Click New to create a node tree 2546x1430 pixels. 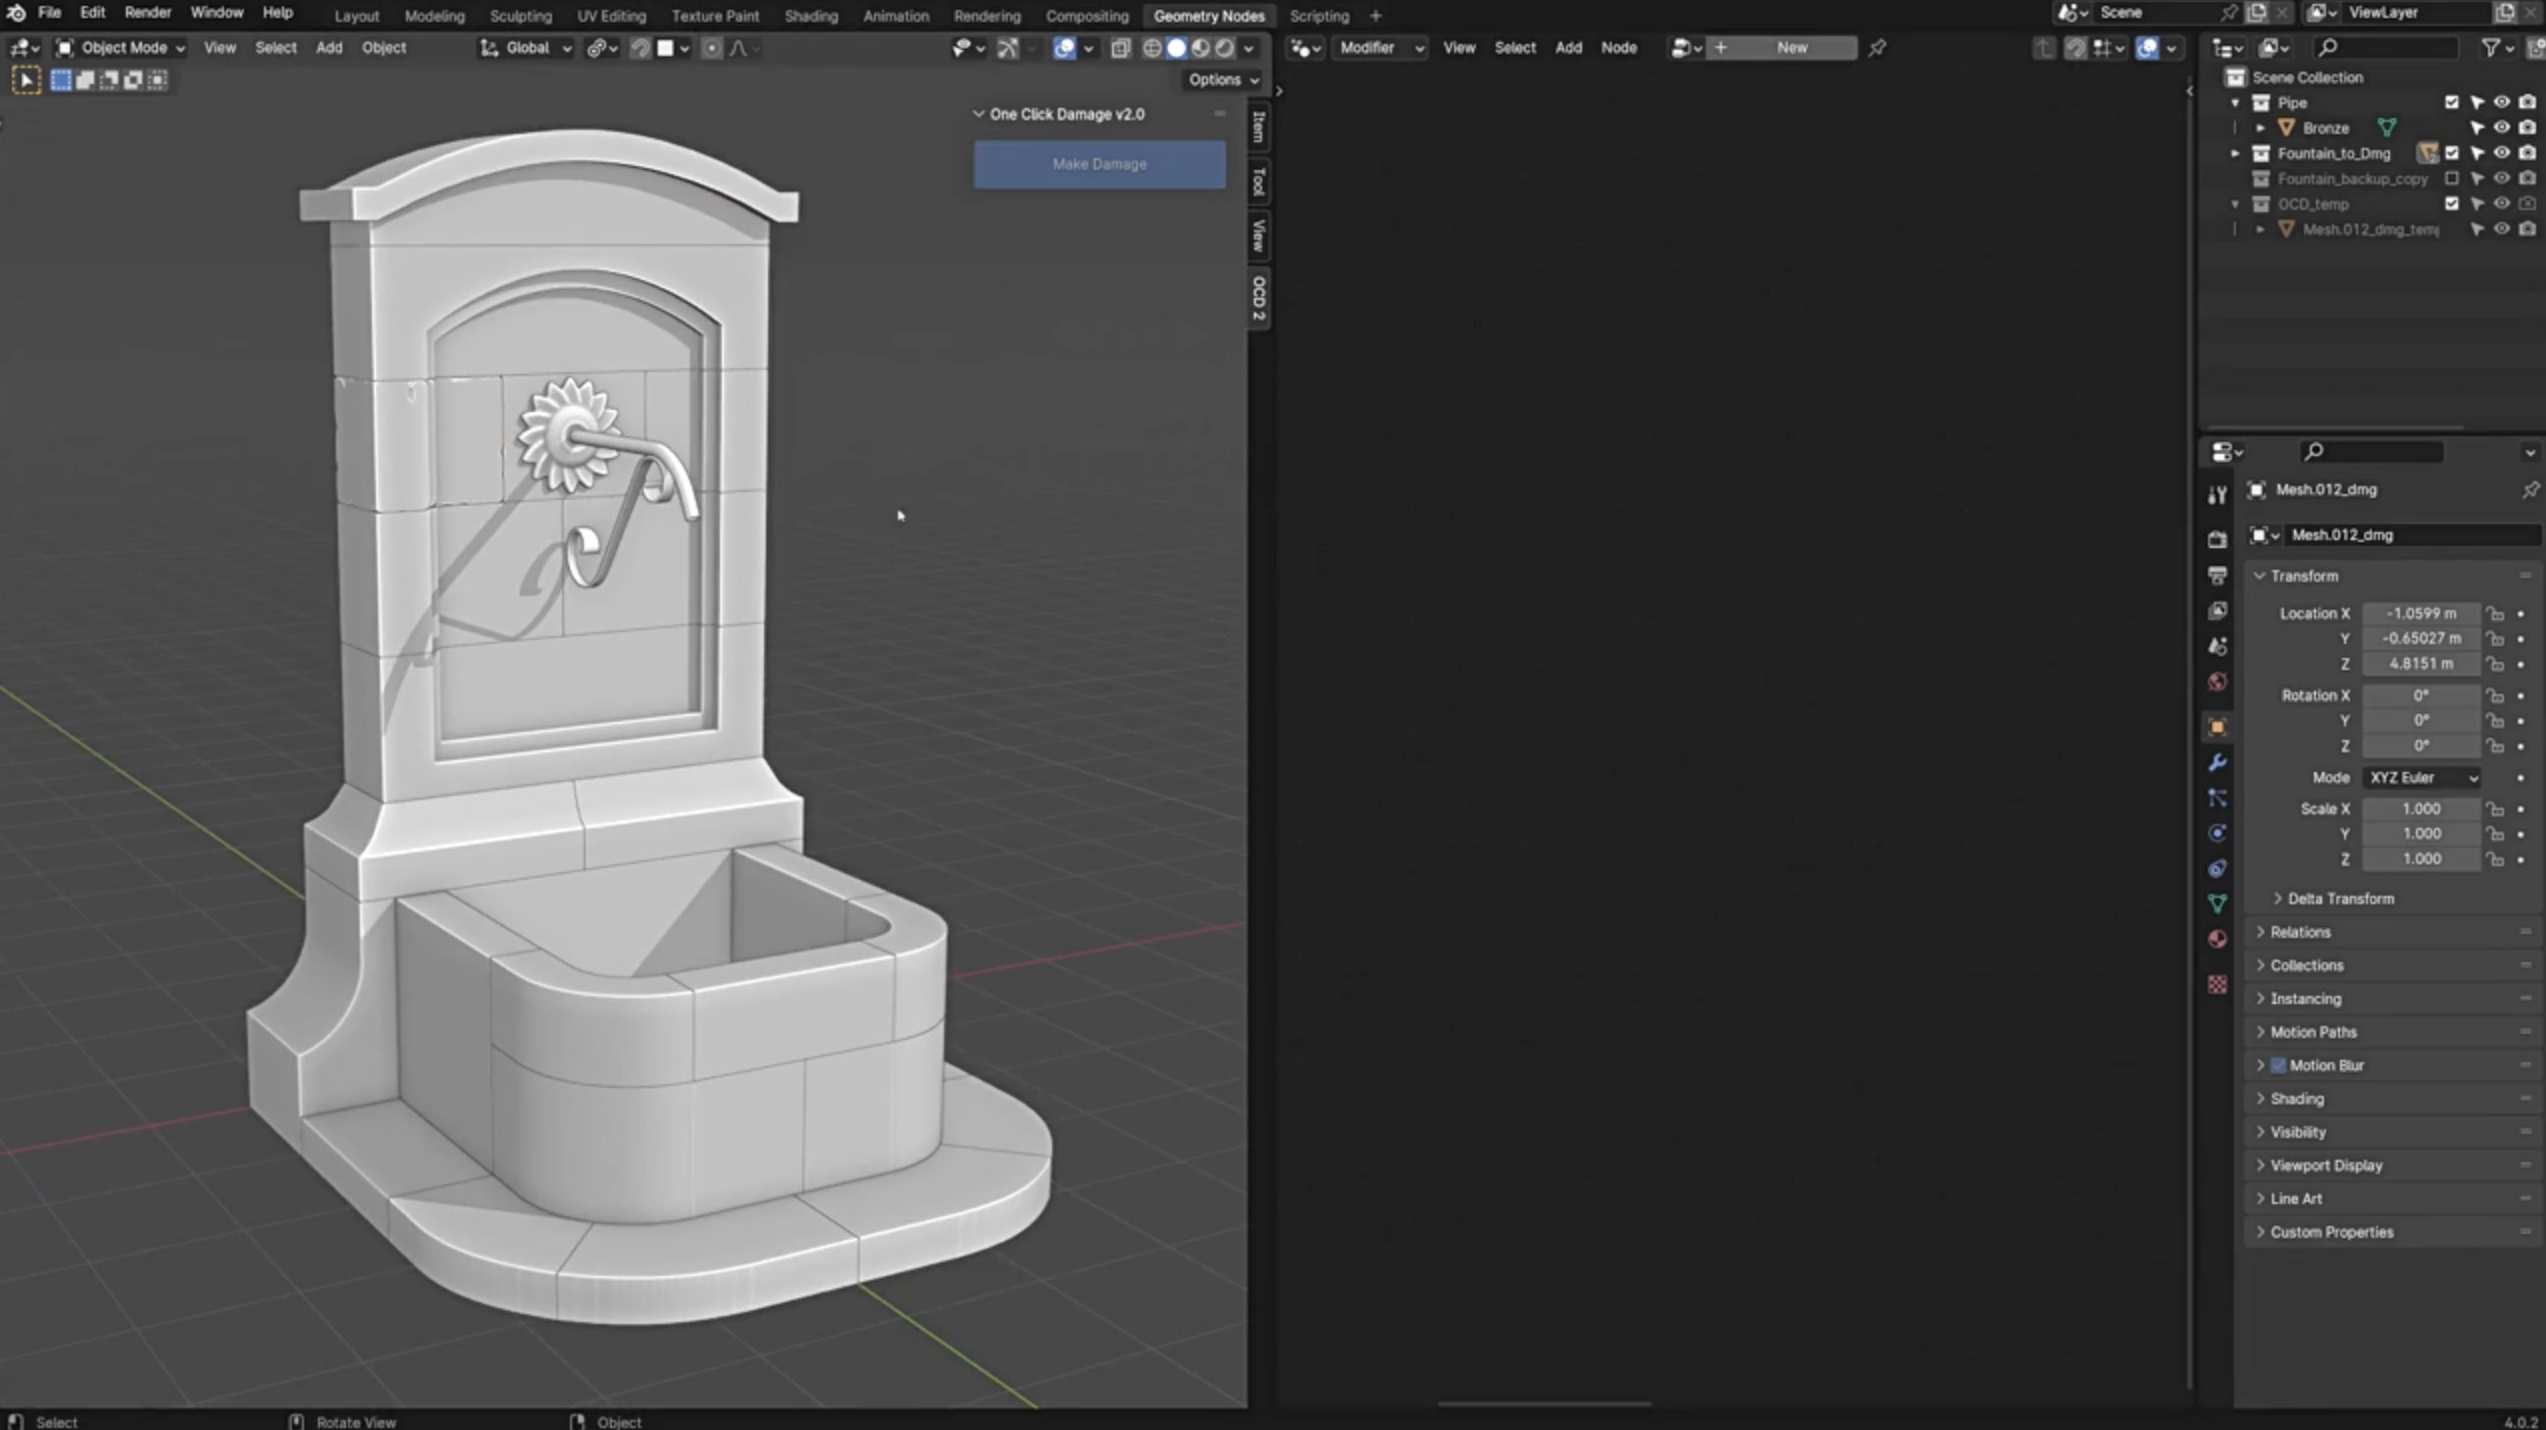(1791, 48)
